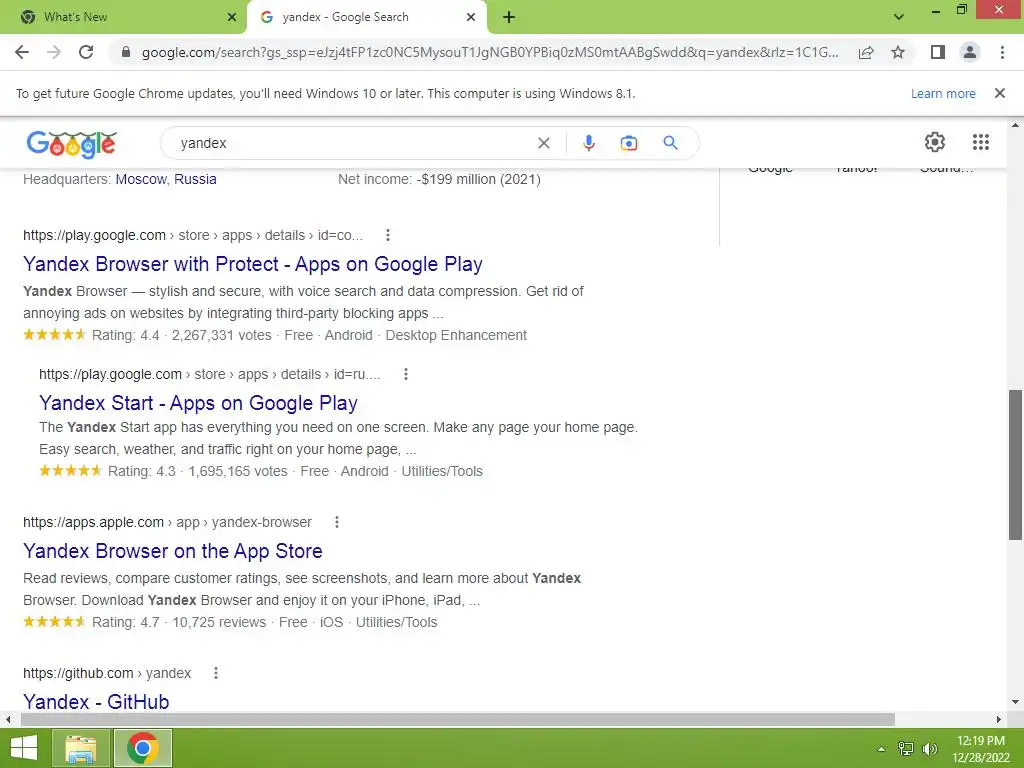1024x768 pixels.
Task: Click the yandex search input field
Action: [353, 143]
